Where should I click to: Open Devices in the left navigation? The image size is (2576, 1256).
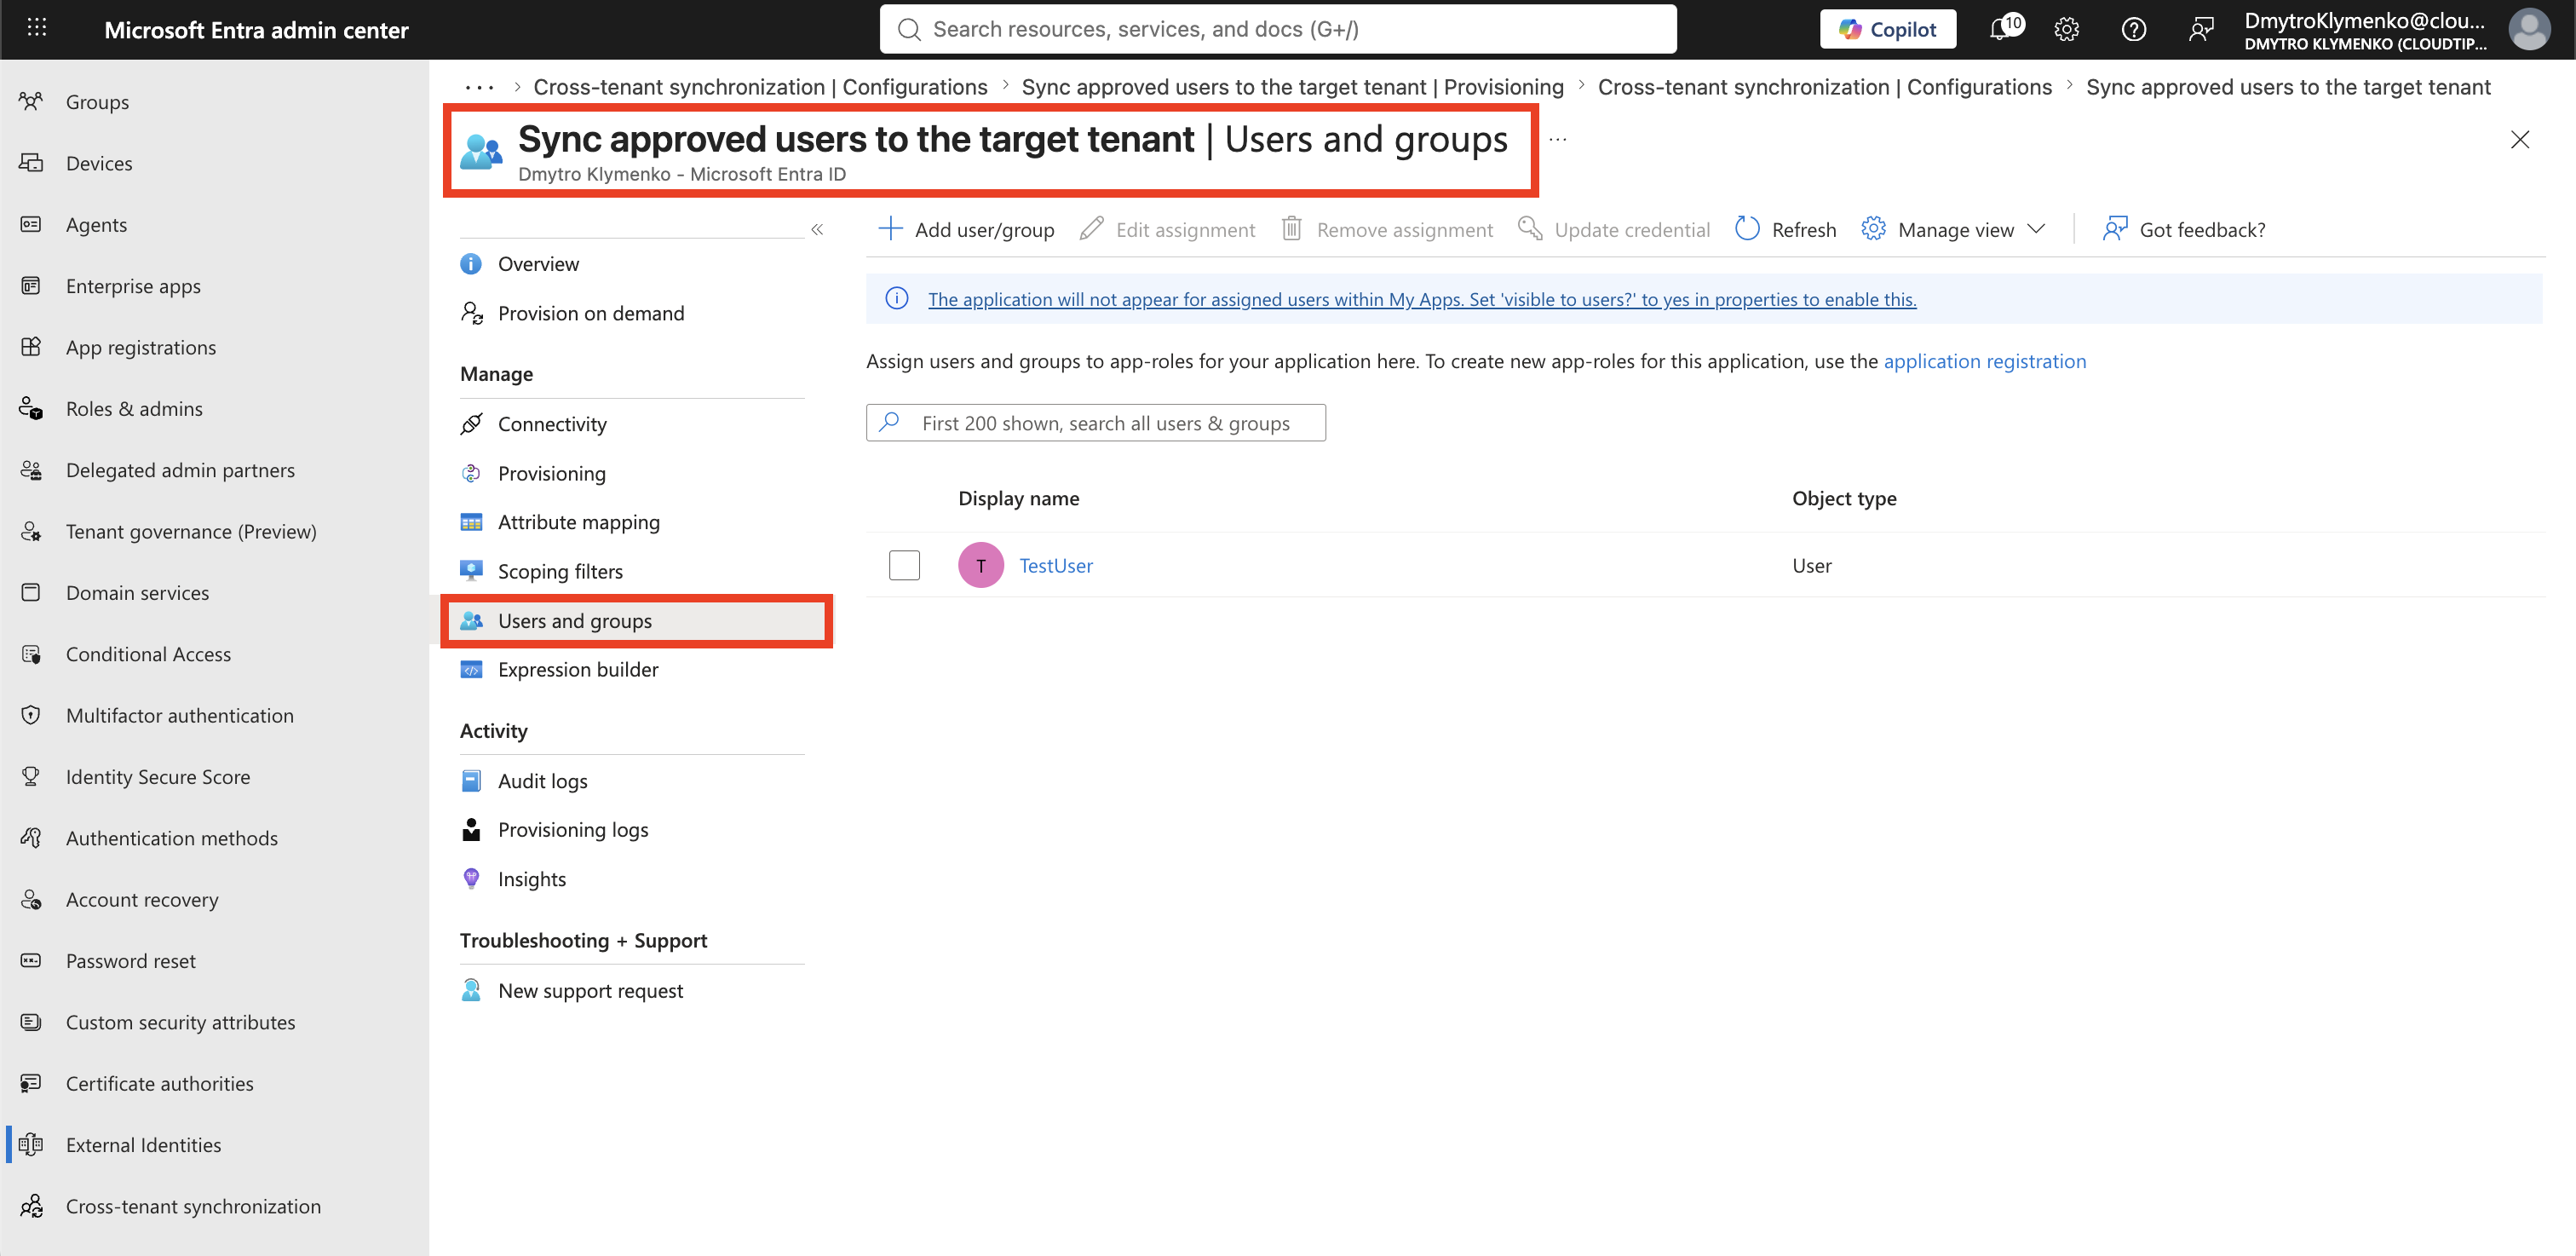click(x=99, y=163)
